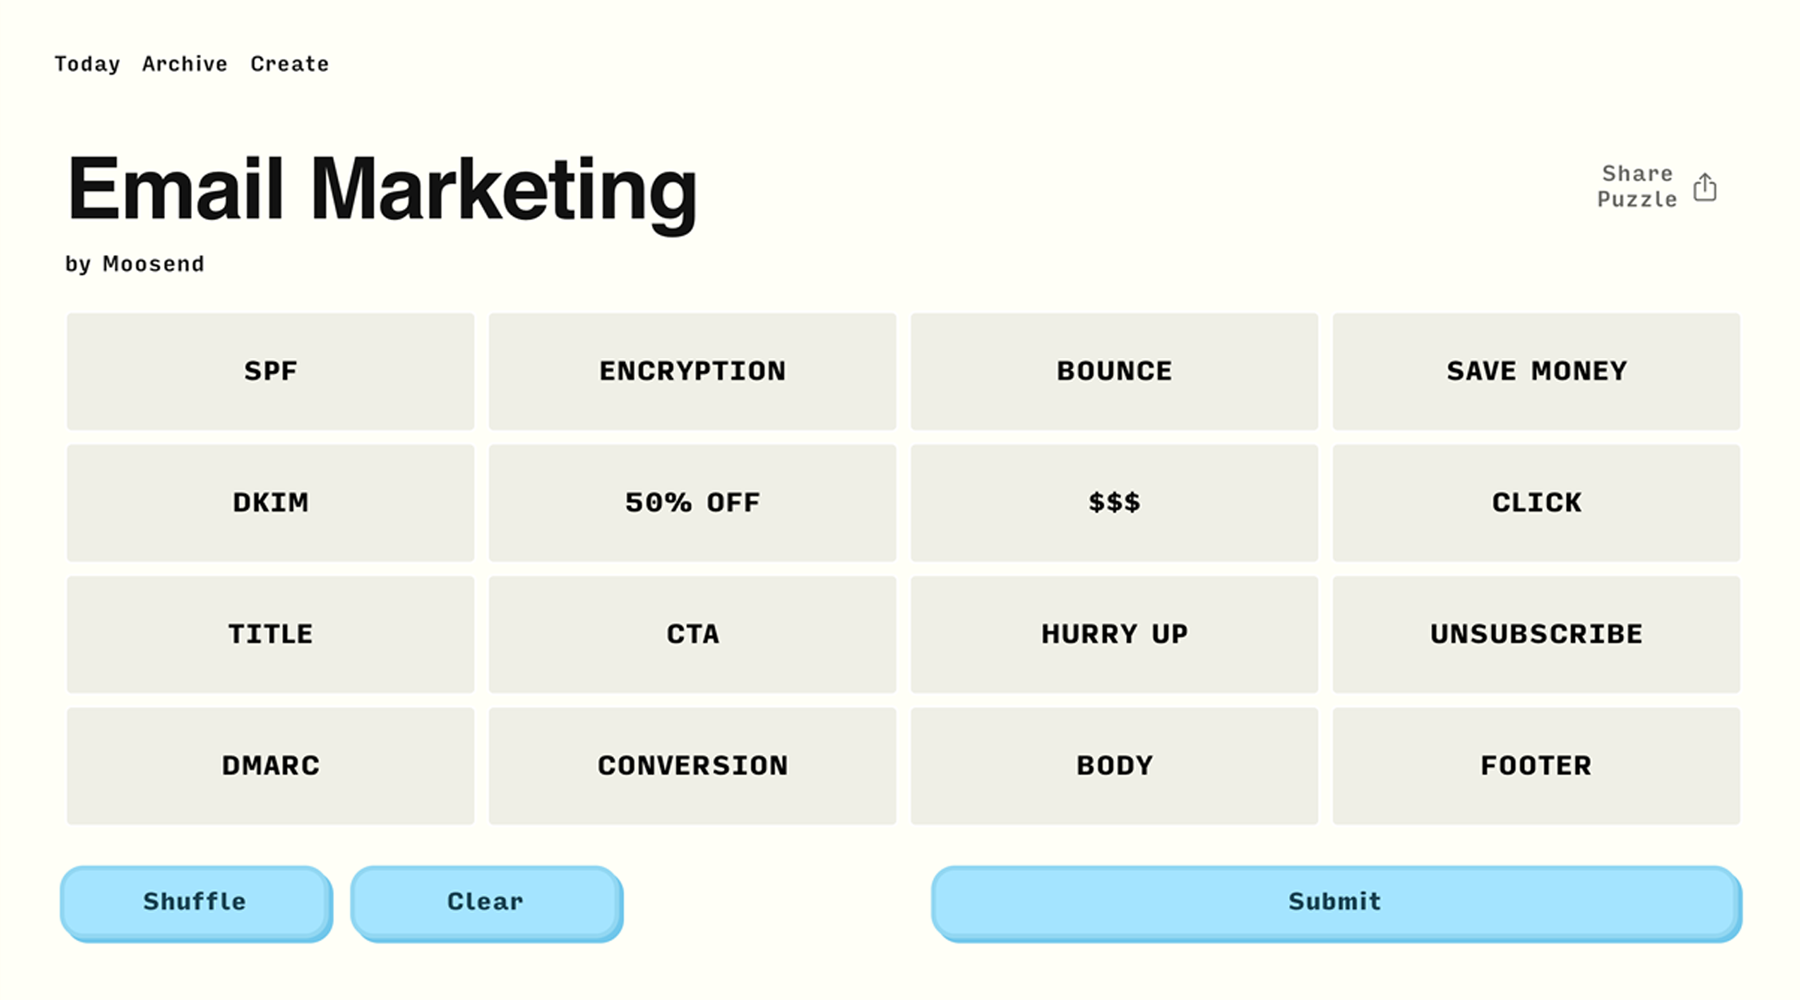Click the Share Puzzle icon
The image size is (1800, 1000).
click(1705, 187)
